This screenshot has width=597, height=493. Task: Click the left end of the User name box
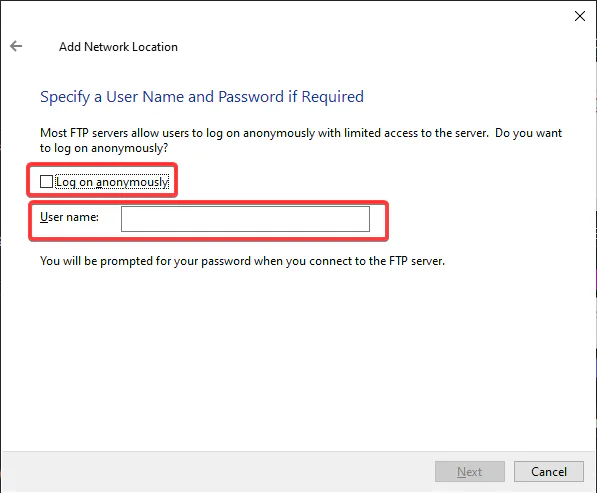click(x=129, y=219)
